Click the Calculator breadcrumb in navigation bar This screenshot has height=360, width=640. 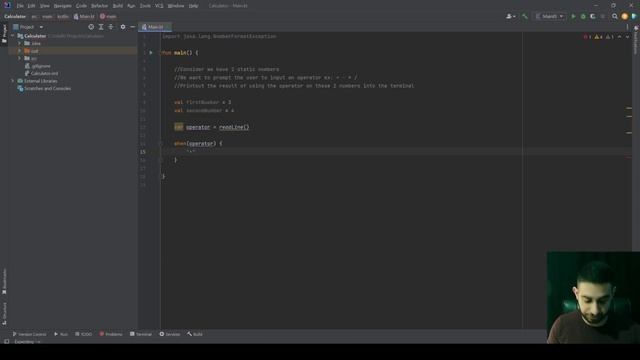tap(15, 17)
